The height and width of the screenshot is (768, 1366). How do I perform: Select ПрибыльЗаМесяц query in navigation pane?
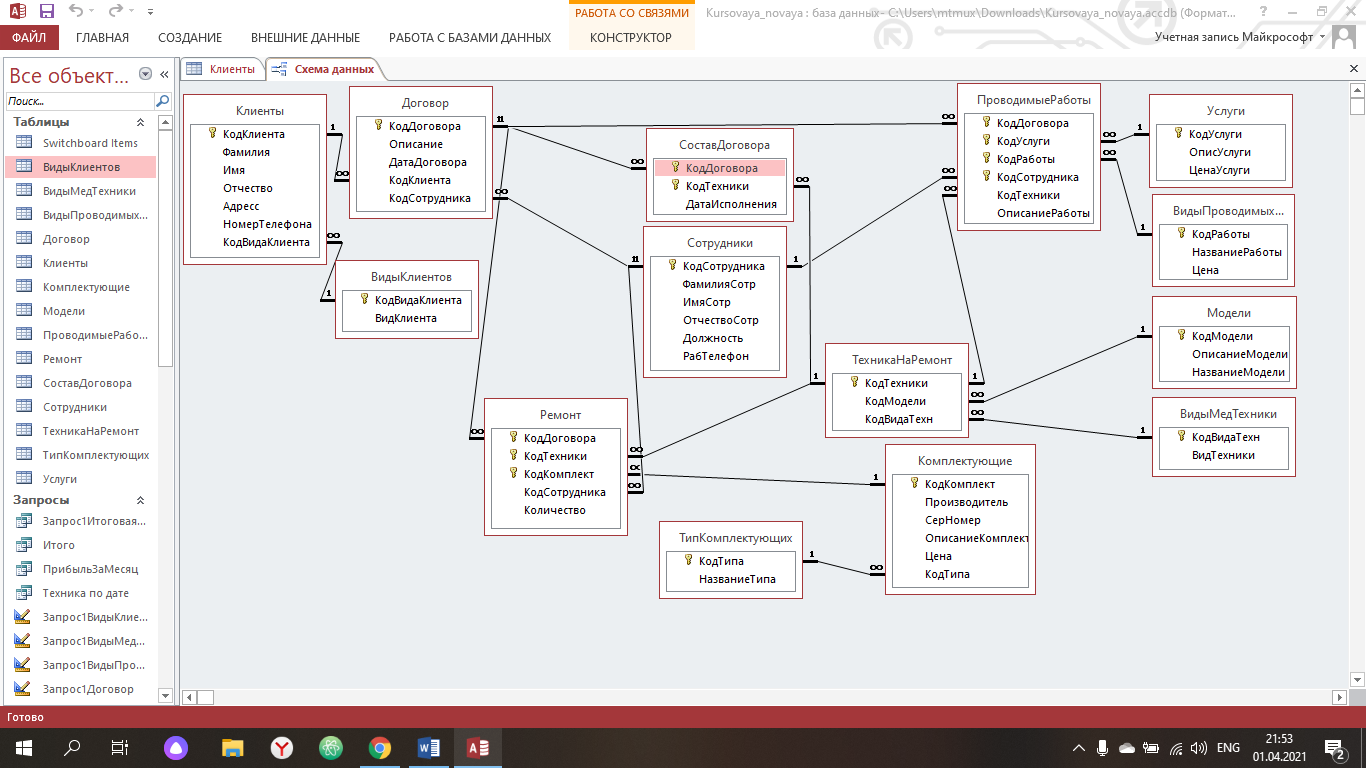click(80, 569)
